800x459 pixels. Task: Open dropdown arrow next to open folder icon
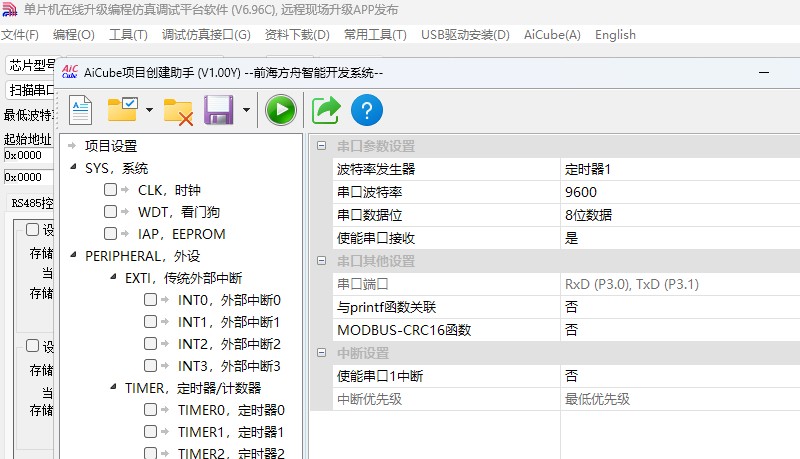tap(149, 110)
